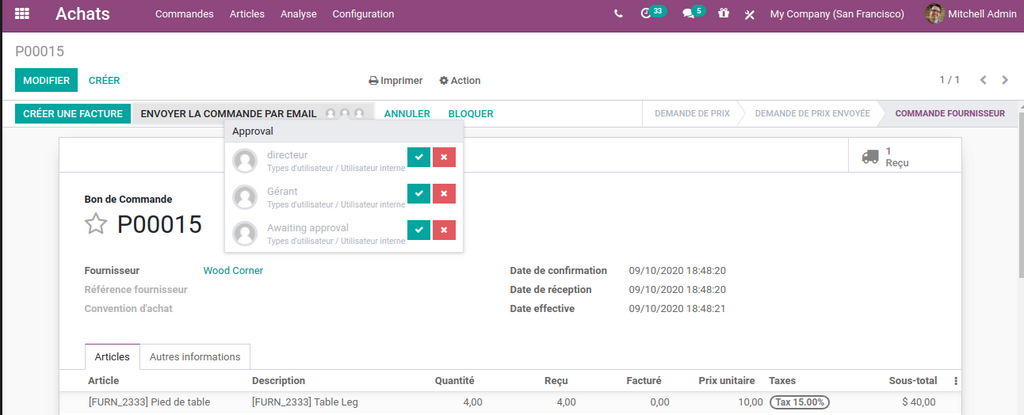This screenshot has height=415, width=1024.
Task: Open the Imprimer print dropdown
Action: (396, 81)
